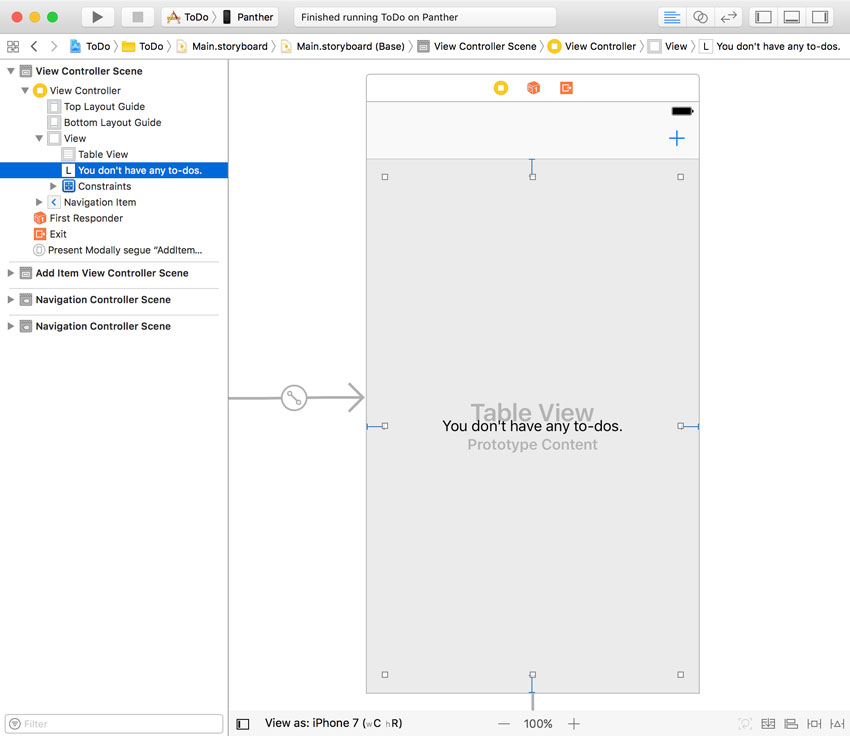Toggle the Utilities panel
The image size is (850, 736).
coord(820,17)
